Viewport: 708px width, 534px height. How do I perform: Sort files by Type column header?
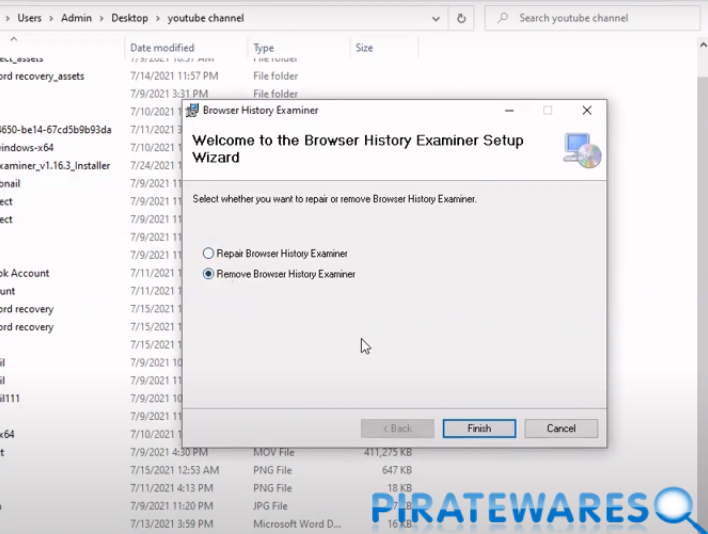tap(264, 48)
